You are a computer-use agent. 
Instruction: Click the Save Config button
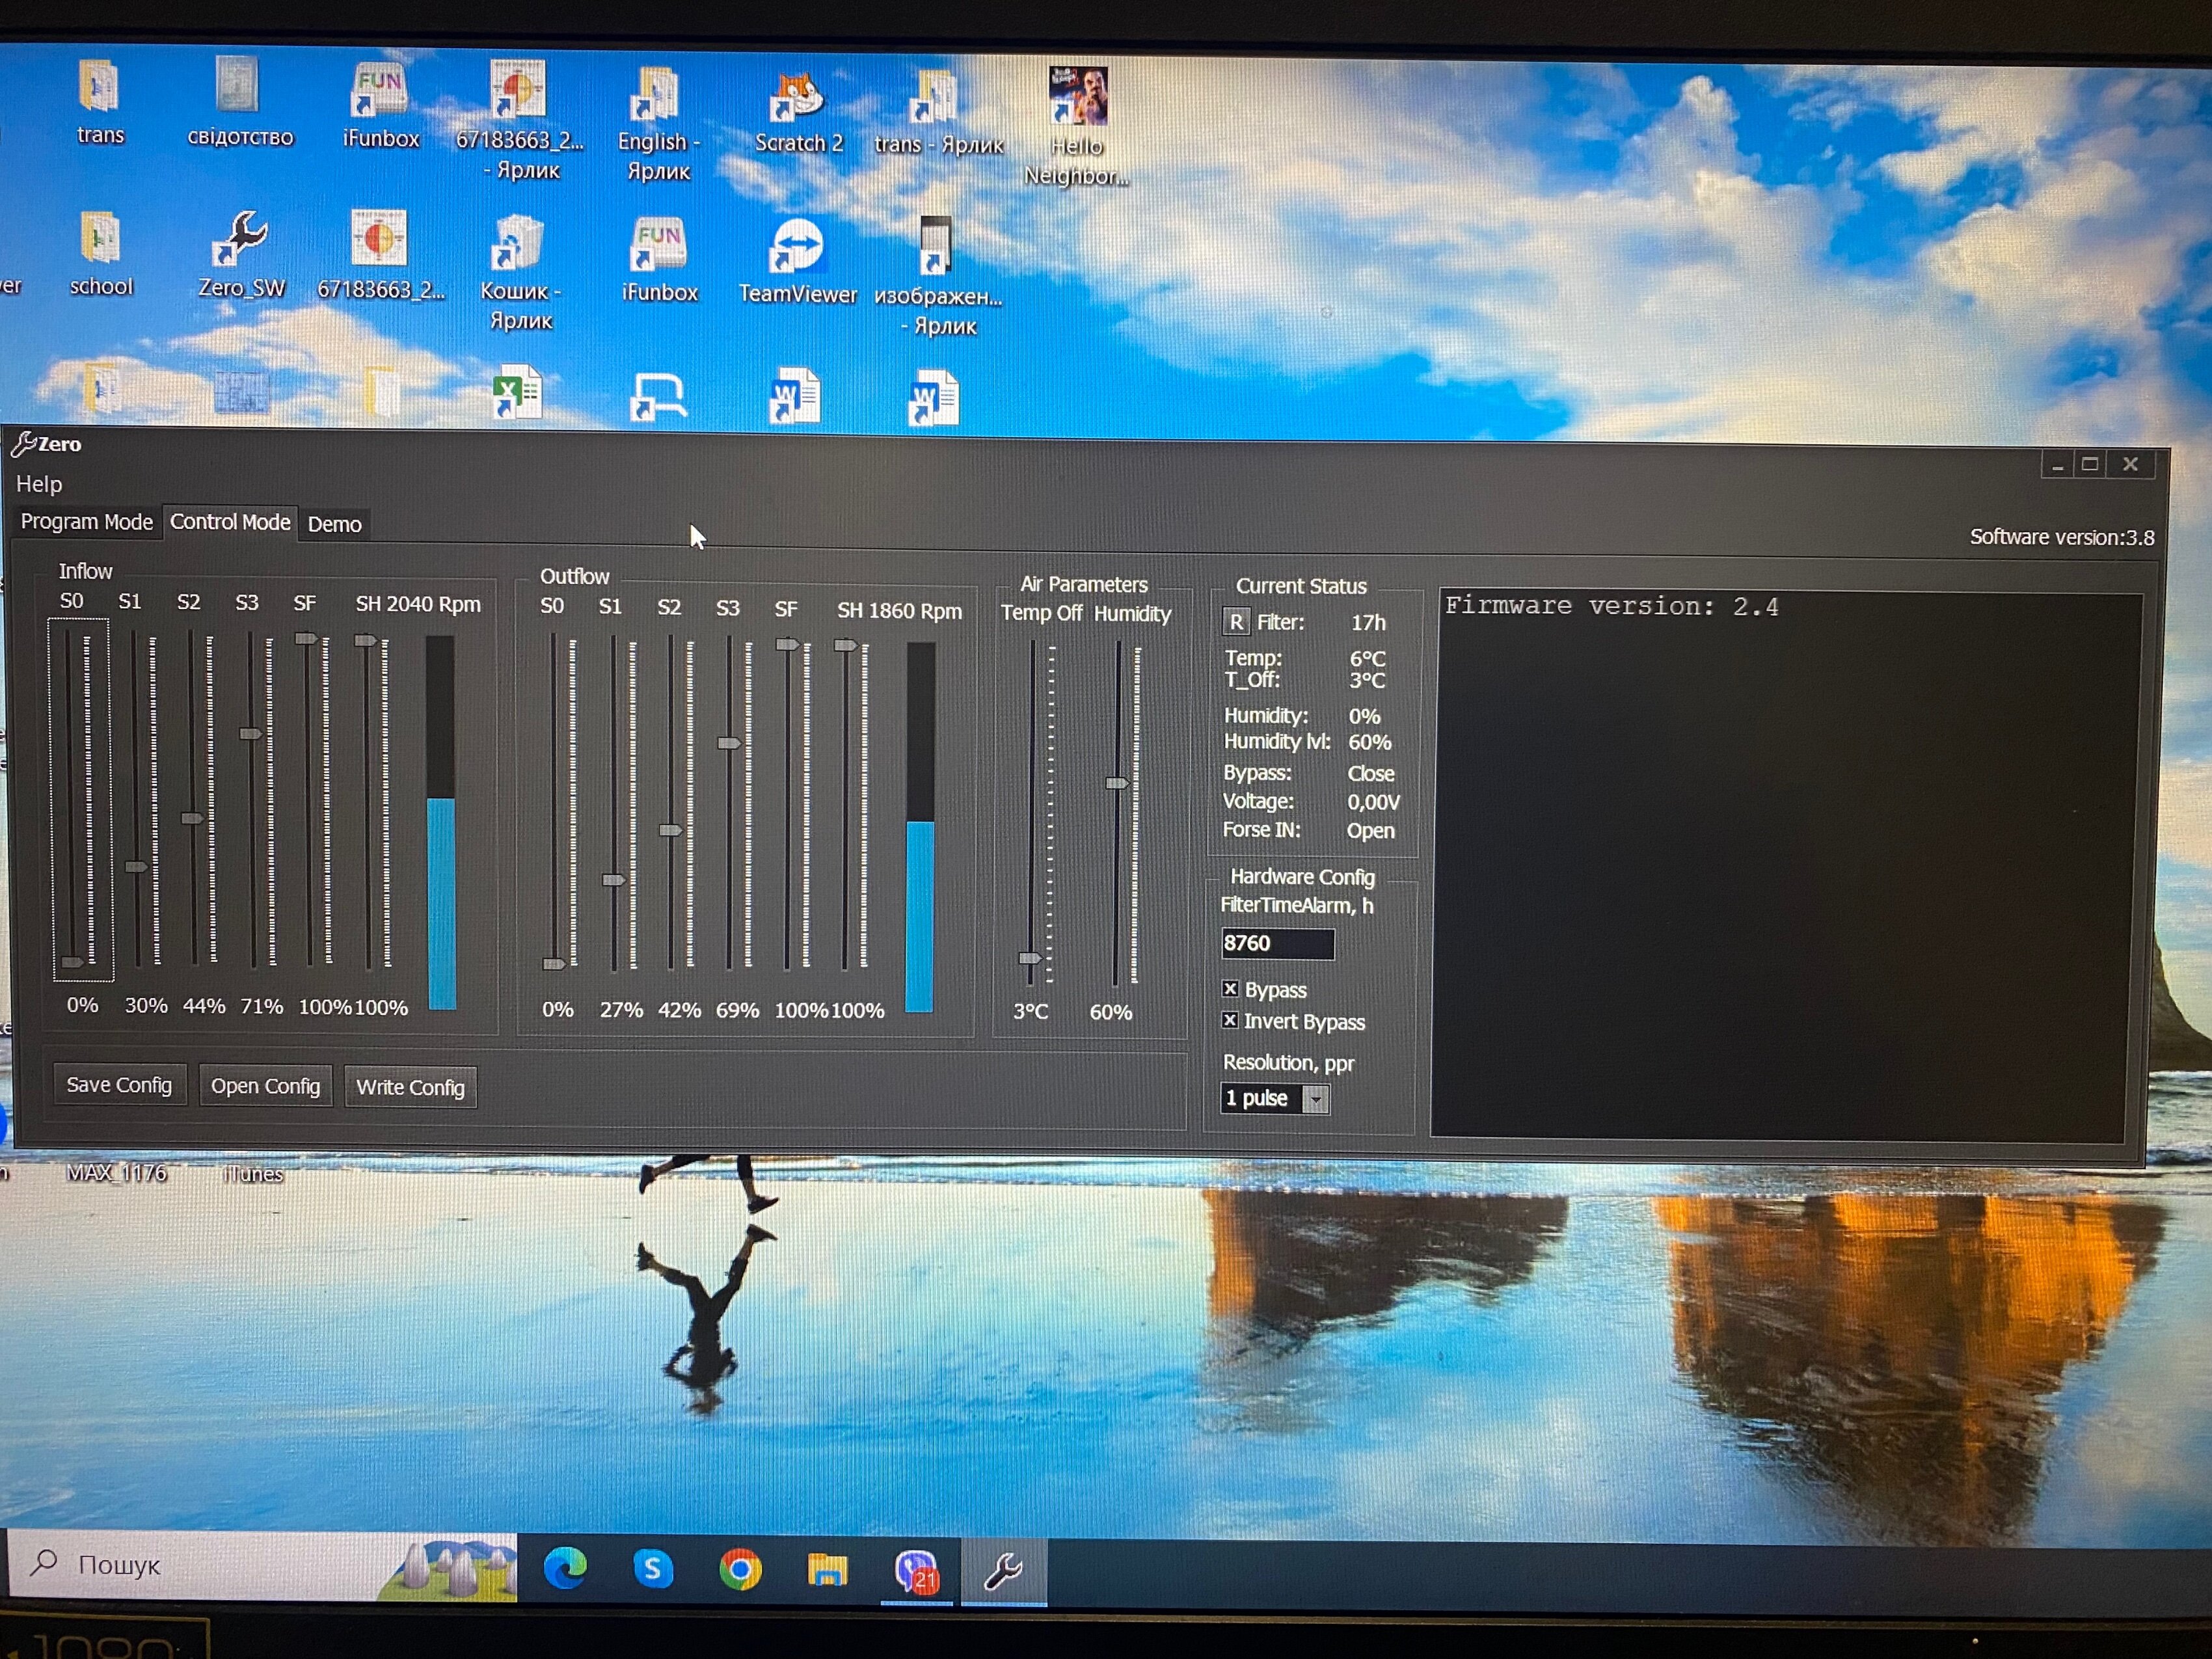pos(119,1085)
